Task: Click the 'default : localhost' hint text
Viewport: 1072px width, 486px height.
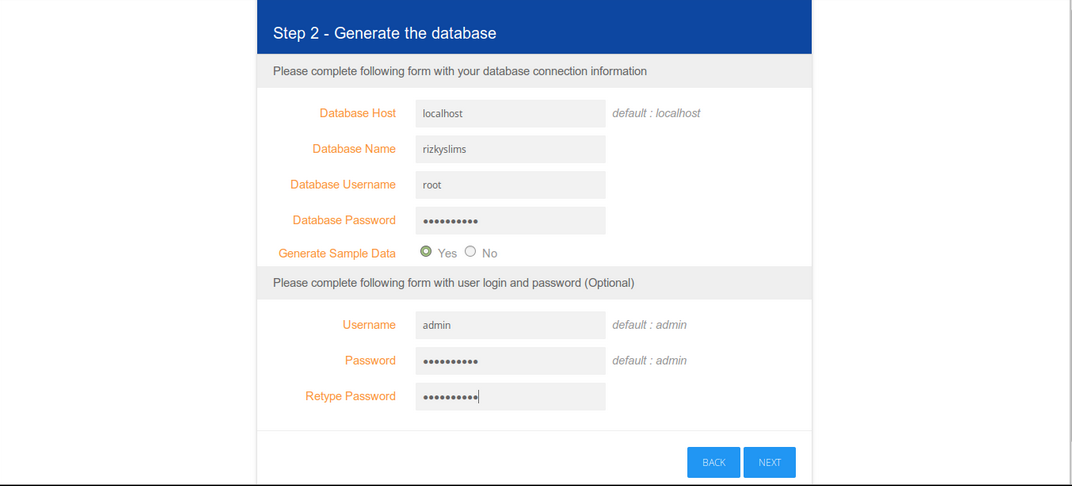Action: (x=656, y=114)
